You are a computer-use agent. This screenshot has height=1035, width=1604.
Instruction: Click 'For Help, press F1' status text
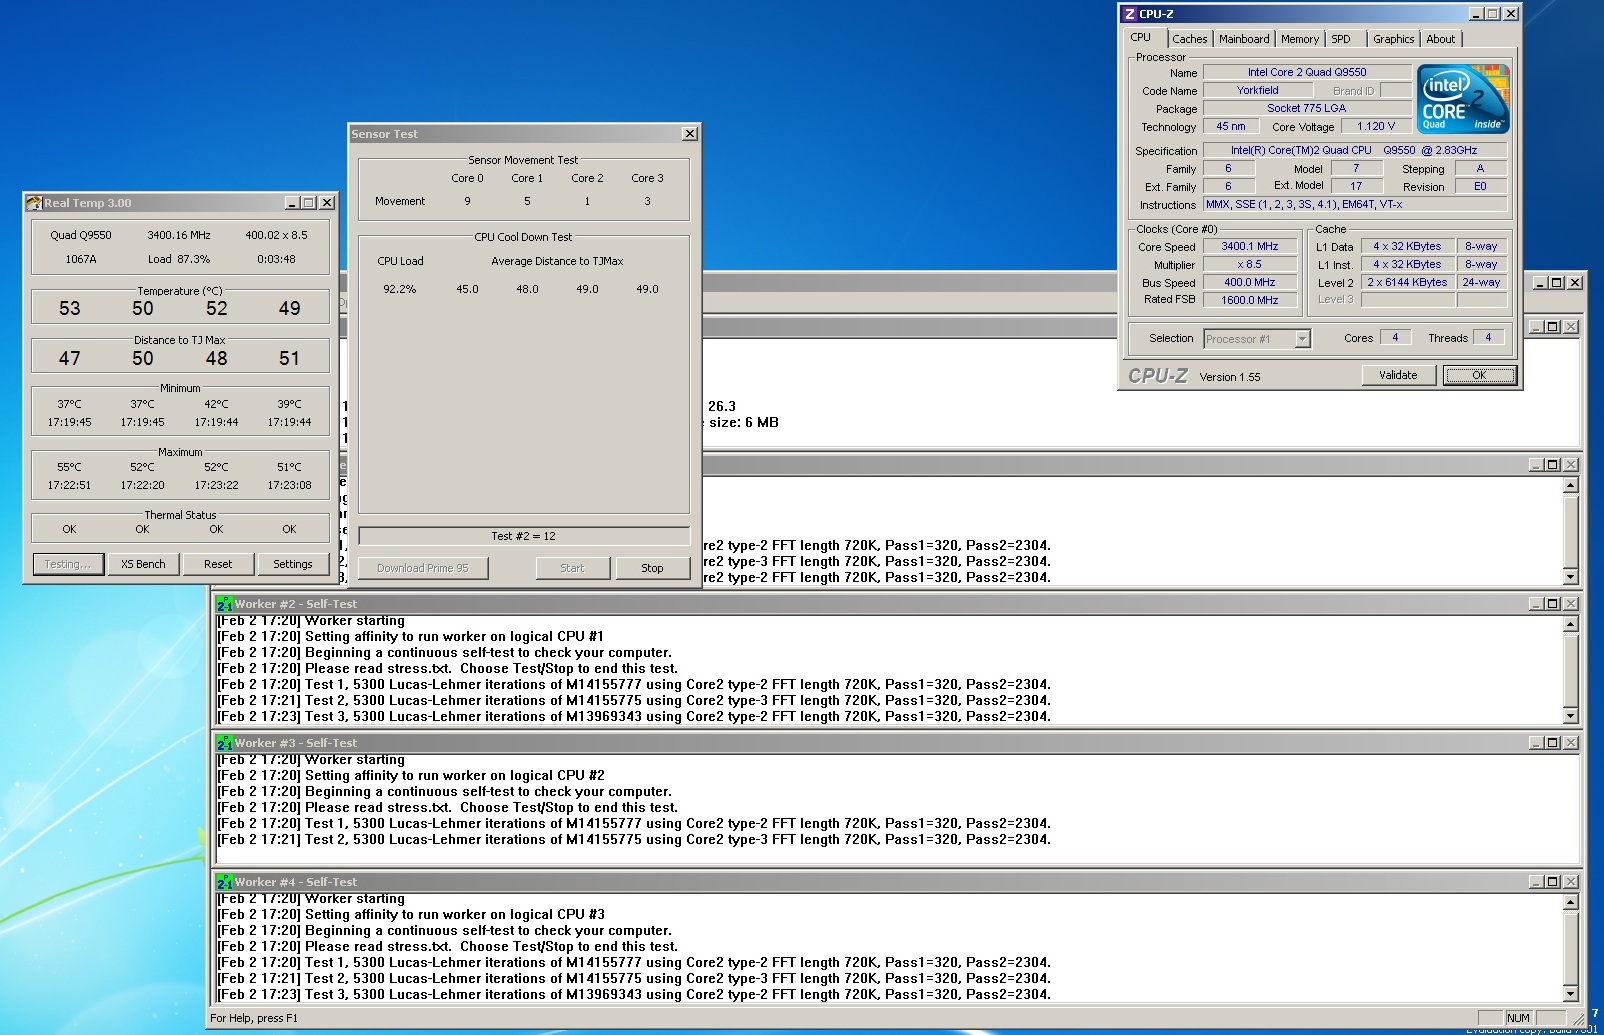(254, 1018)
